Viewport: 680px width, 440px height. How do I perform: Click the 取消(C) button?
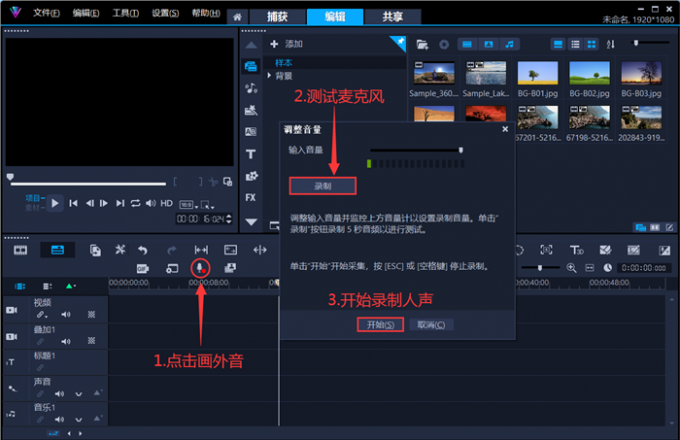[x=431, y=325]
